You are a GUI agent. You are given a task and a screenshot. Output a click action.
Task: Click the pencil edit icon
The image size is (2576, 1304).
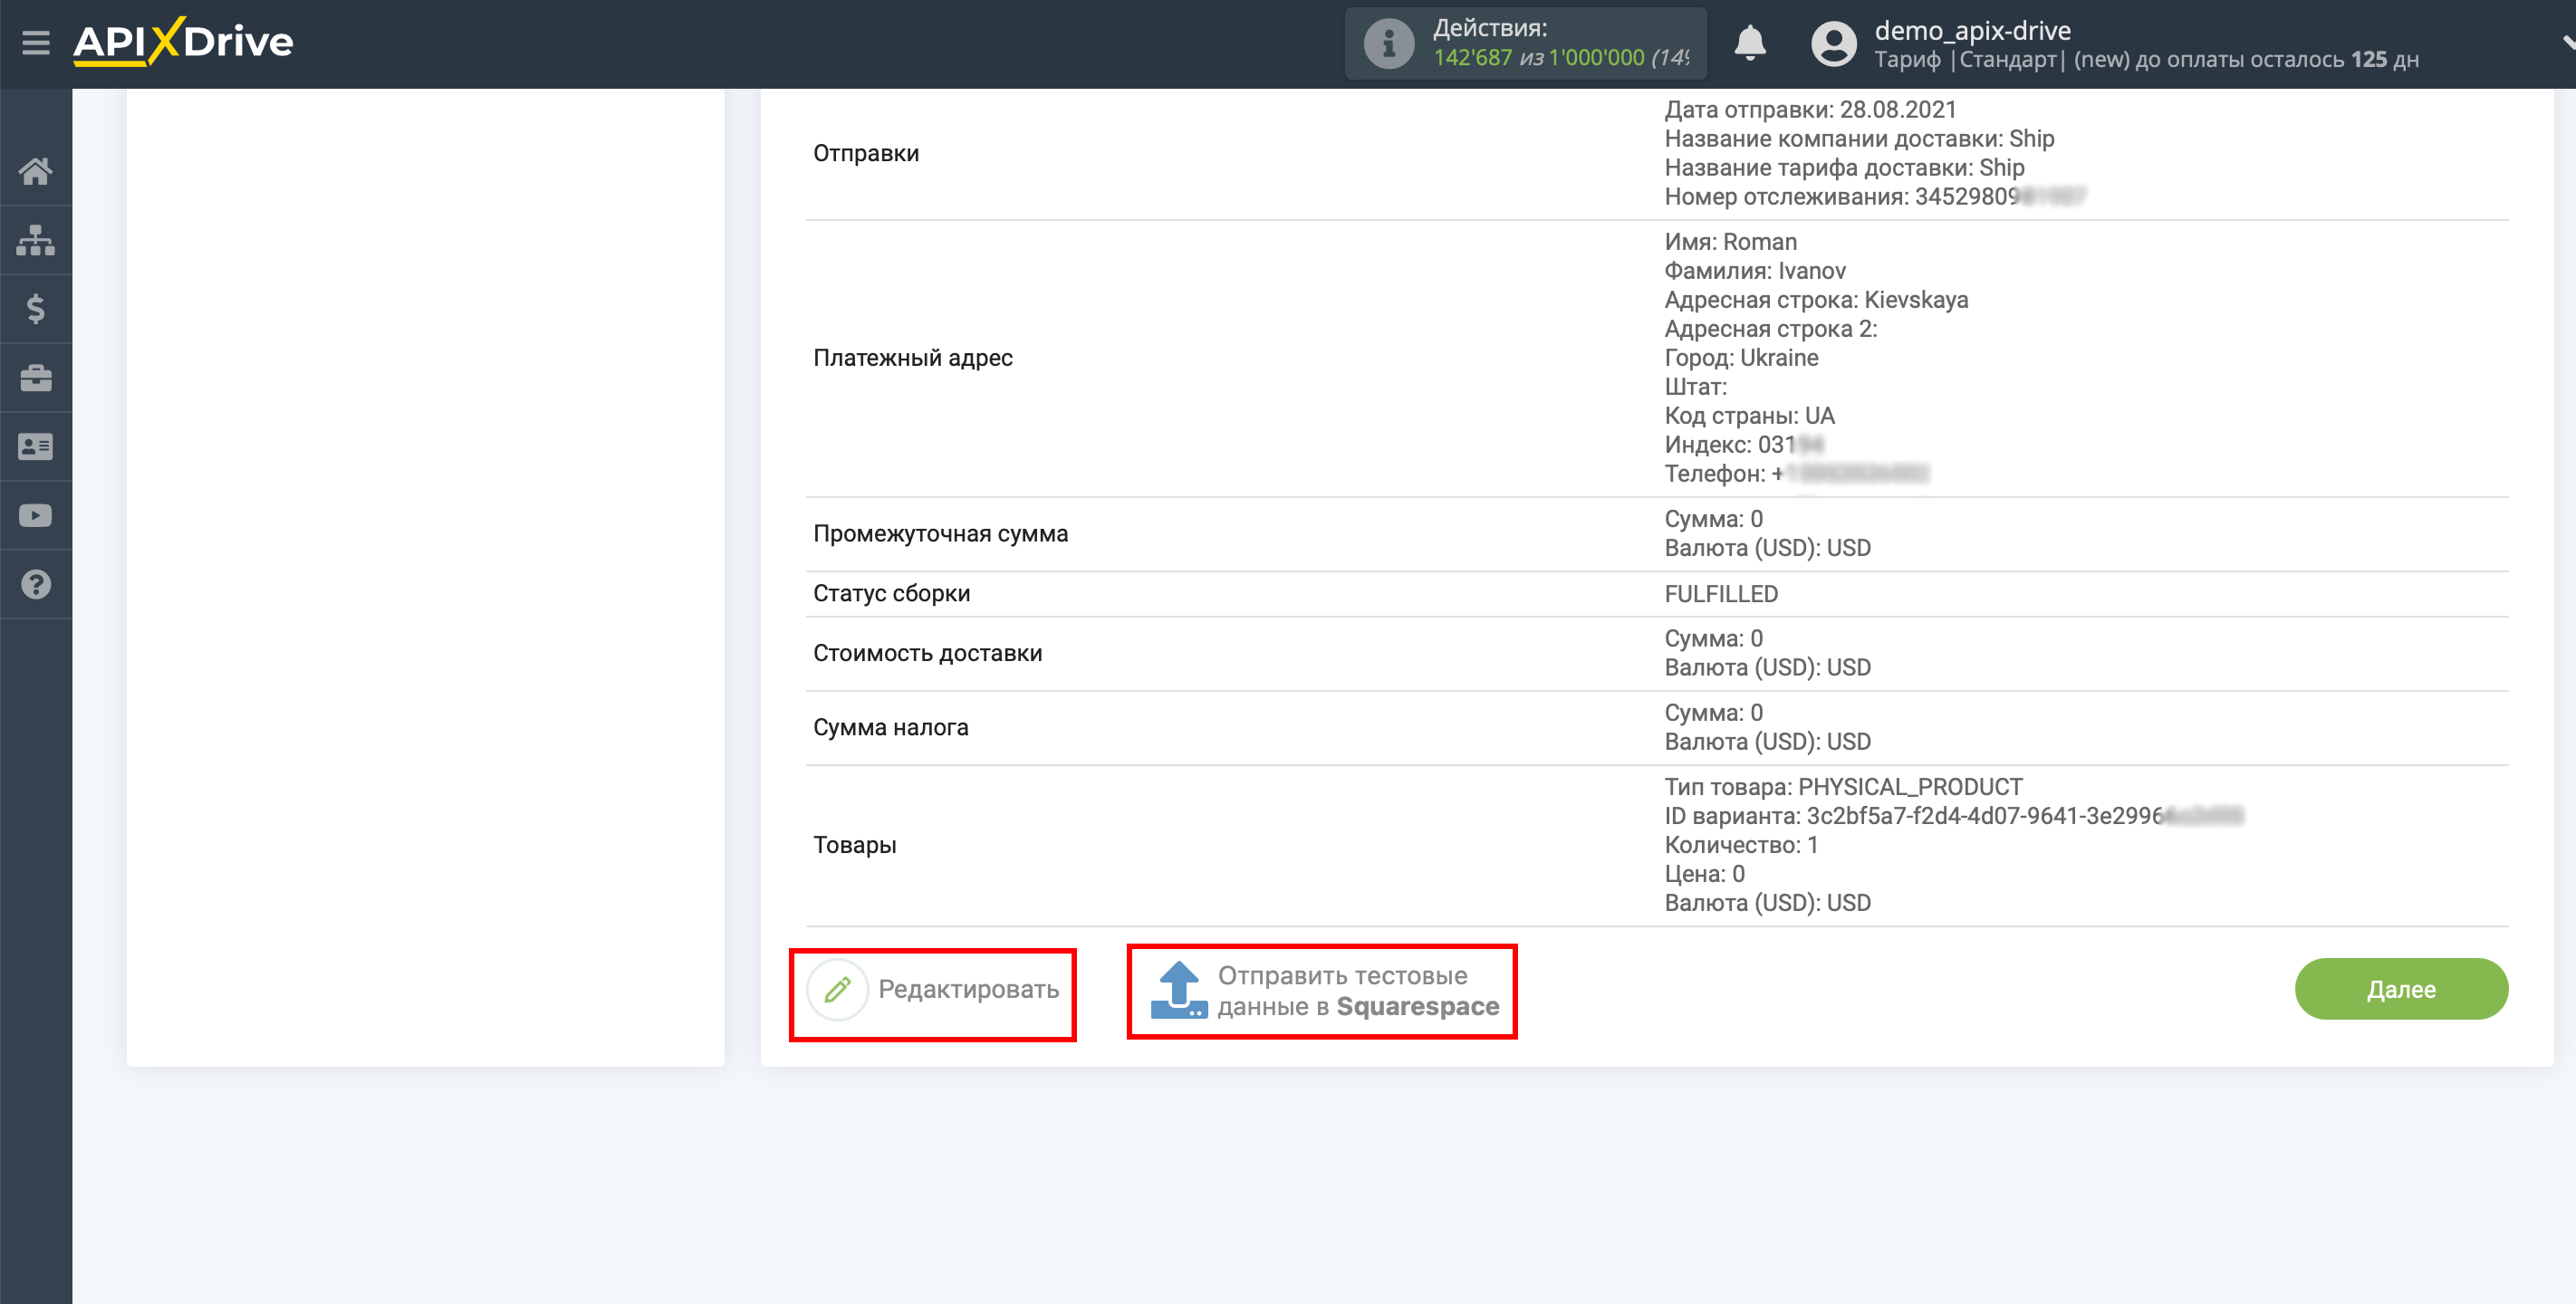click(837, 989)
